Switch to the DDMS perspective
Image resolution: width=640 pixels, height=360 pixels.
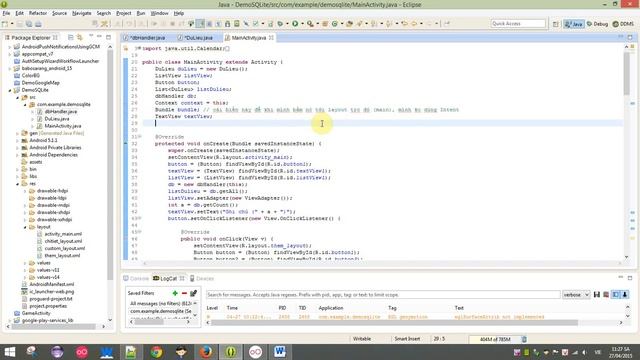(623, 24)
